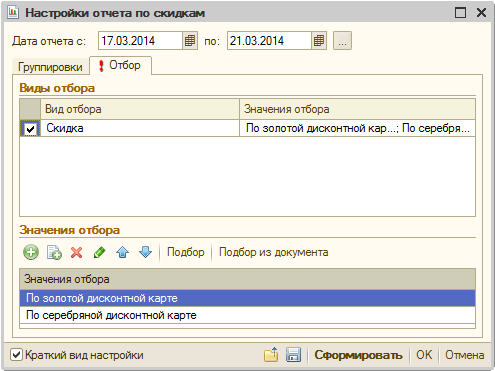Switch to the Группировки tab

pos(50,67)
